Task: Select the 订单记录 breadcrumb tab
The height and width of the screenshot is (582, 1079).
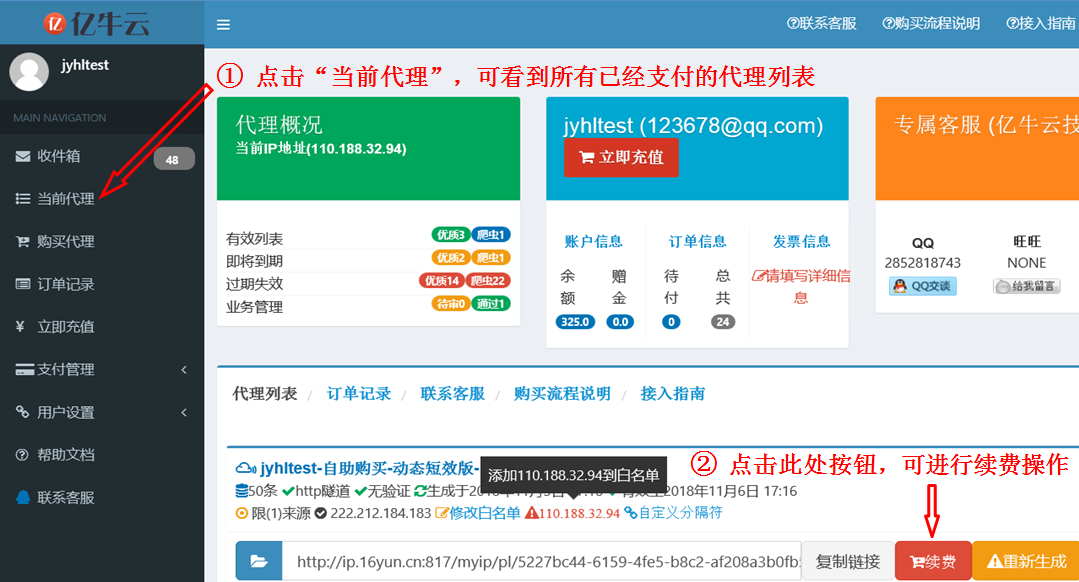Action: point(359,394)
